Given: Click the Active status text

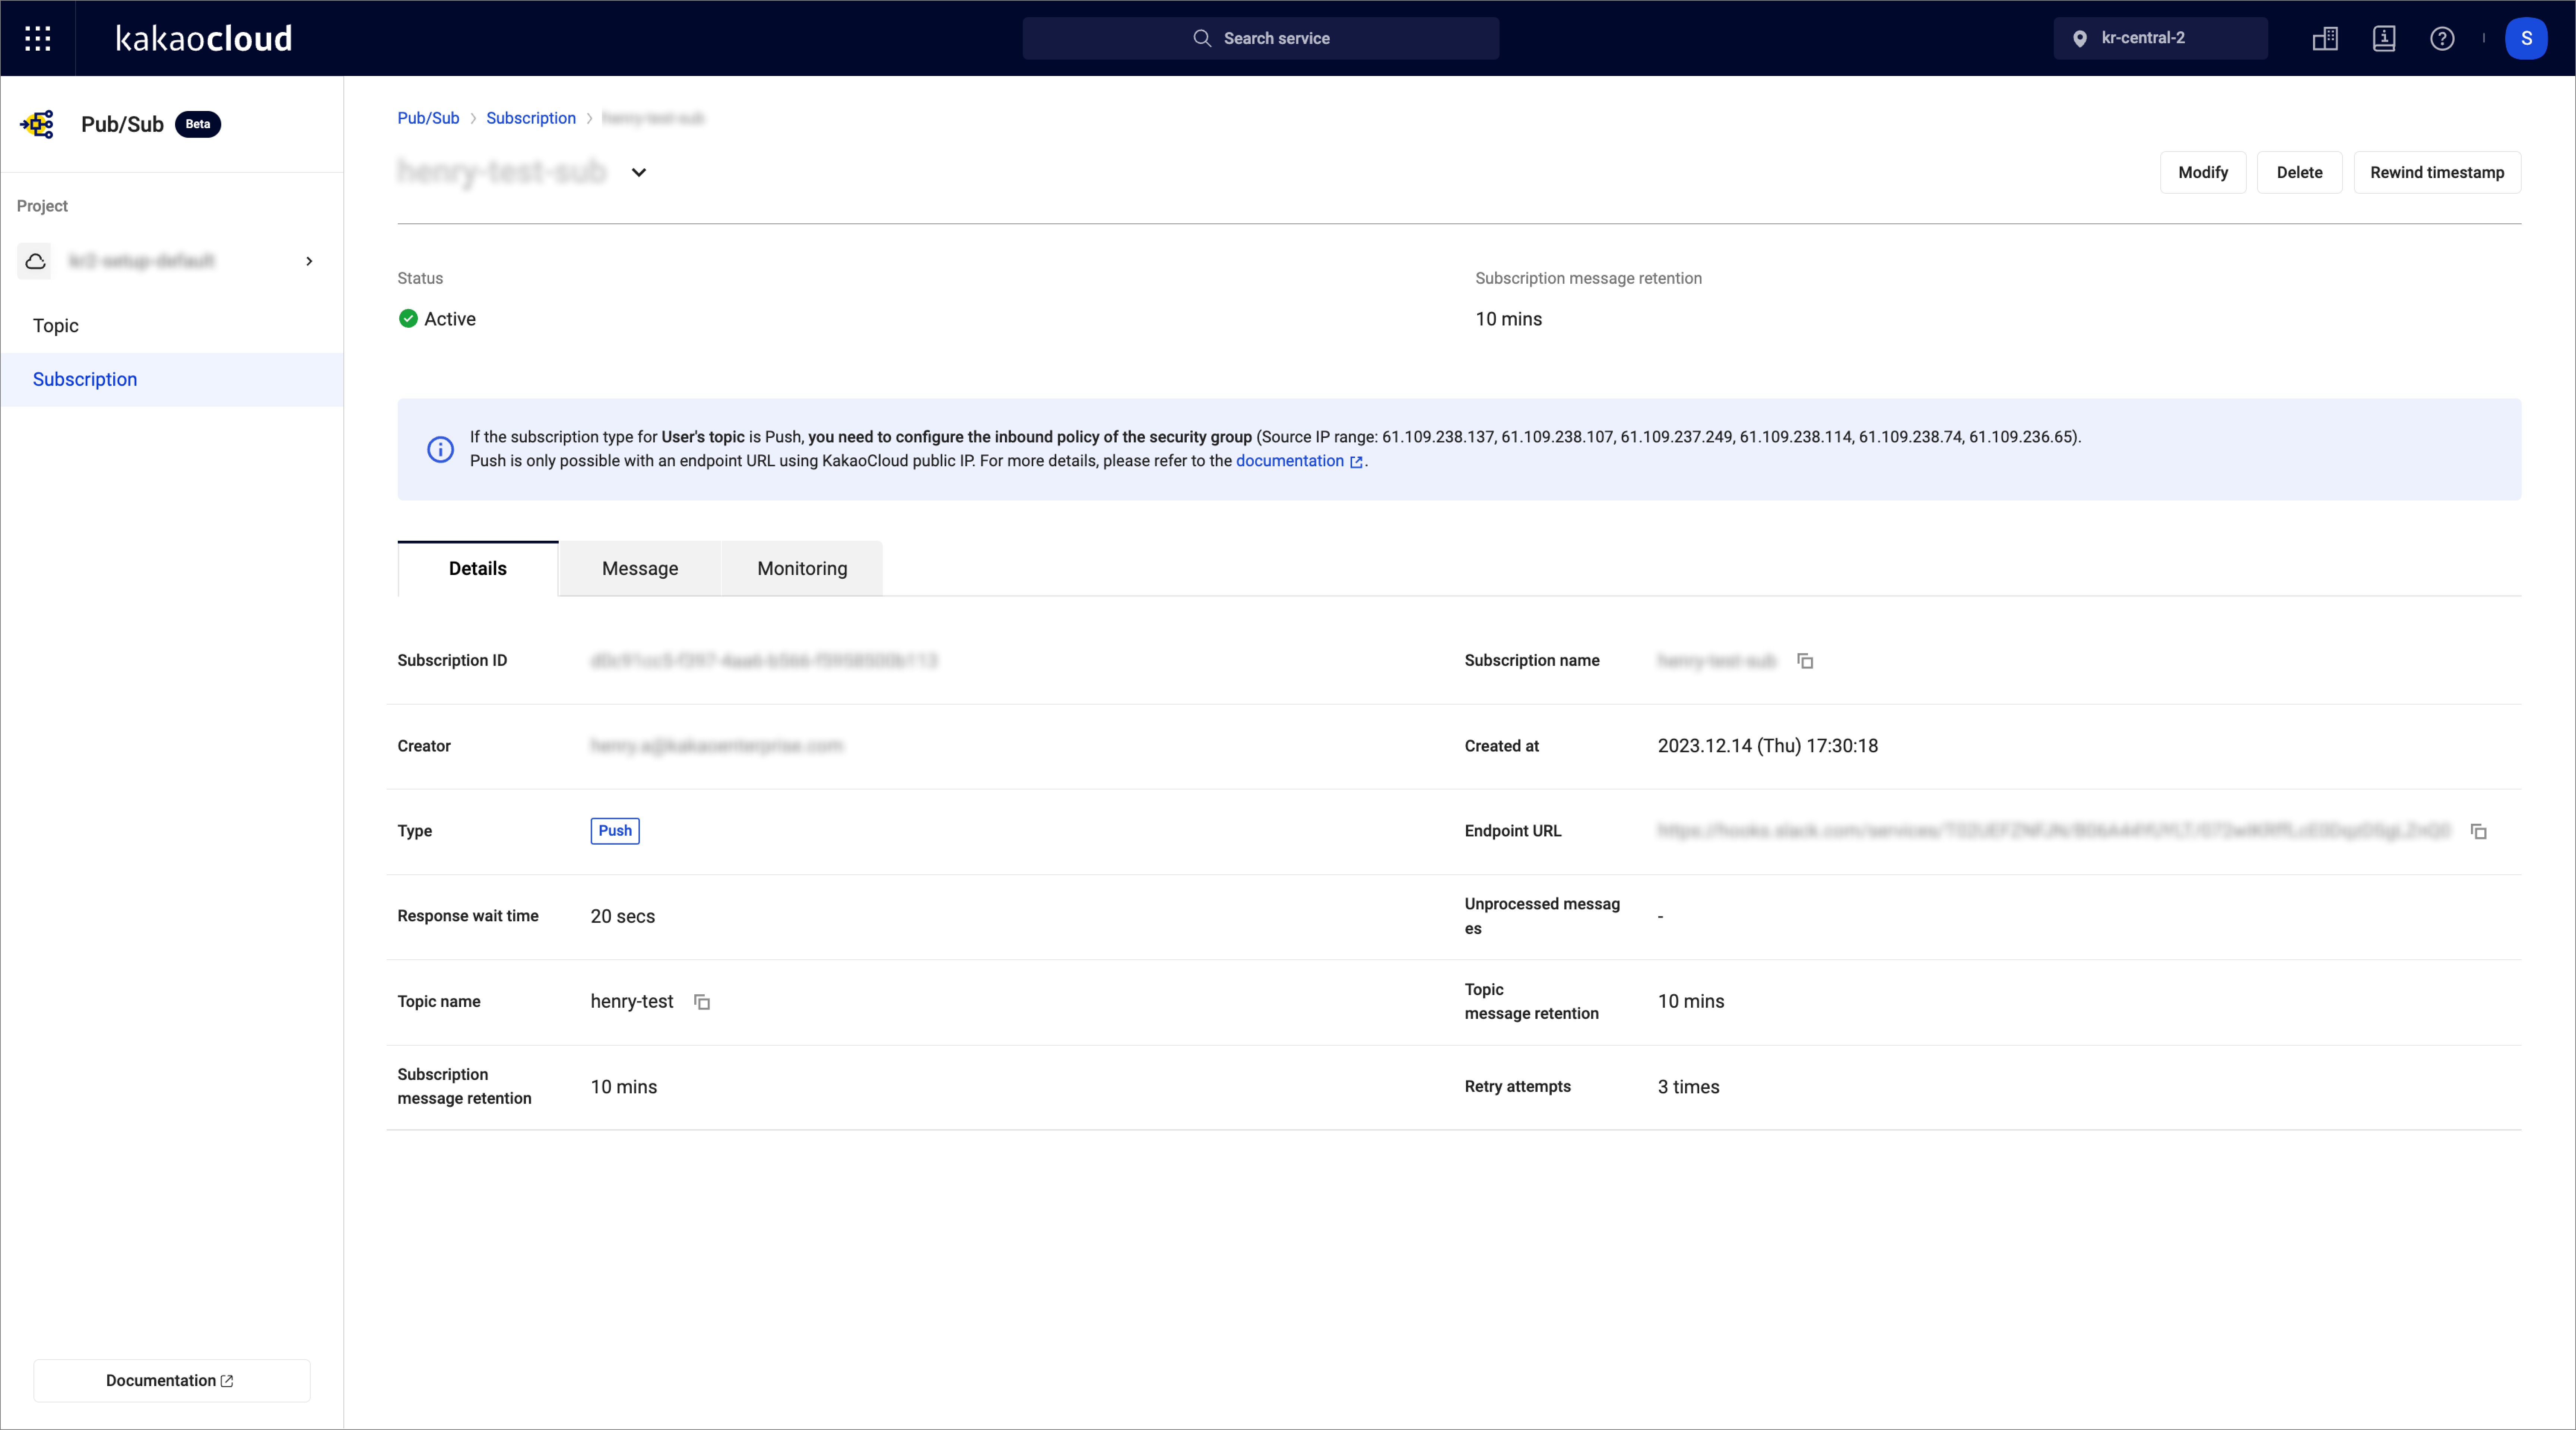Looking at the screenshot, I should click(x=450, y=319).
